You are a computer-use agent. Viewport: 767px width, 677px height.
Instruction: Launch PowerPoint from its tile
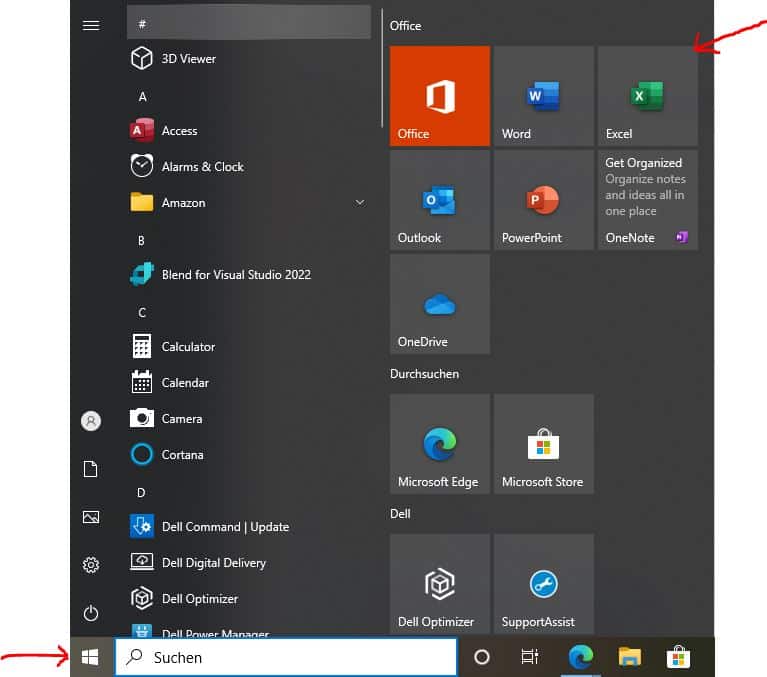(x=544, y=200)
